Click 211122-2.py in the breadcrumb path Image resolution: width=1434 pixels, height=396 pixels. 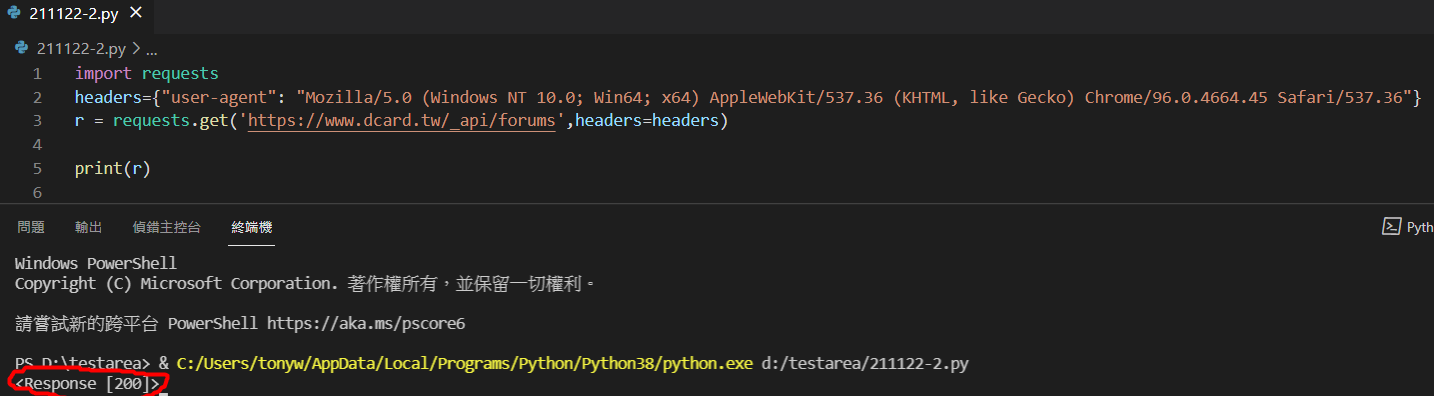pyautogui.click(x=80, y=48)
